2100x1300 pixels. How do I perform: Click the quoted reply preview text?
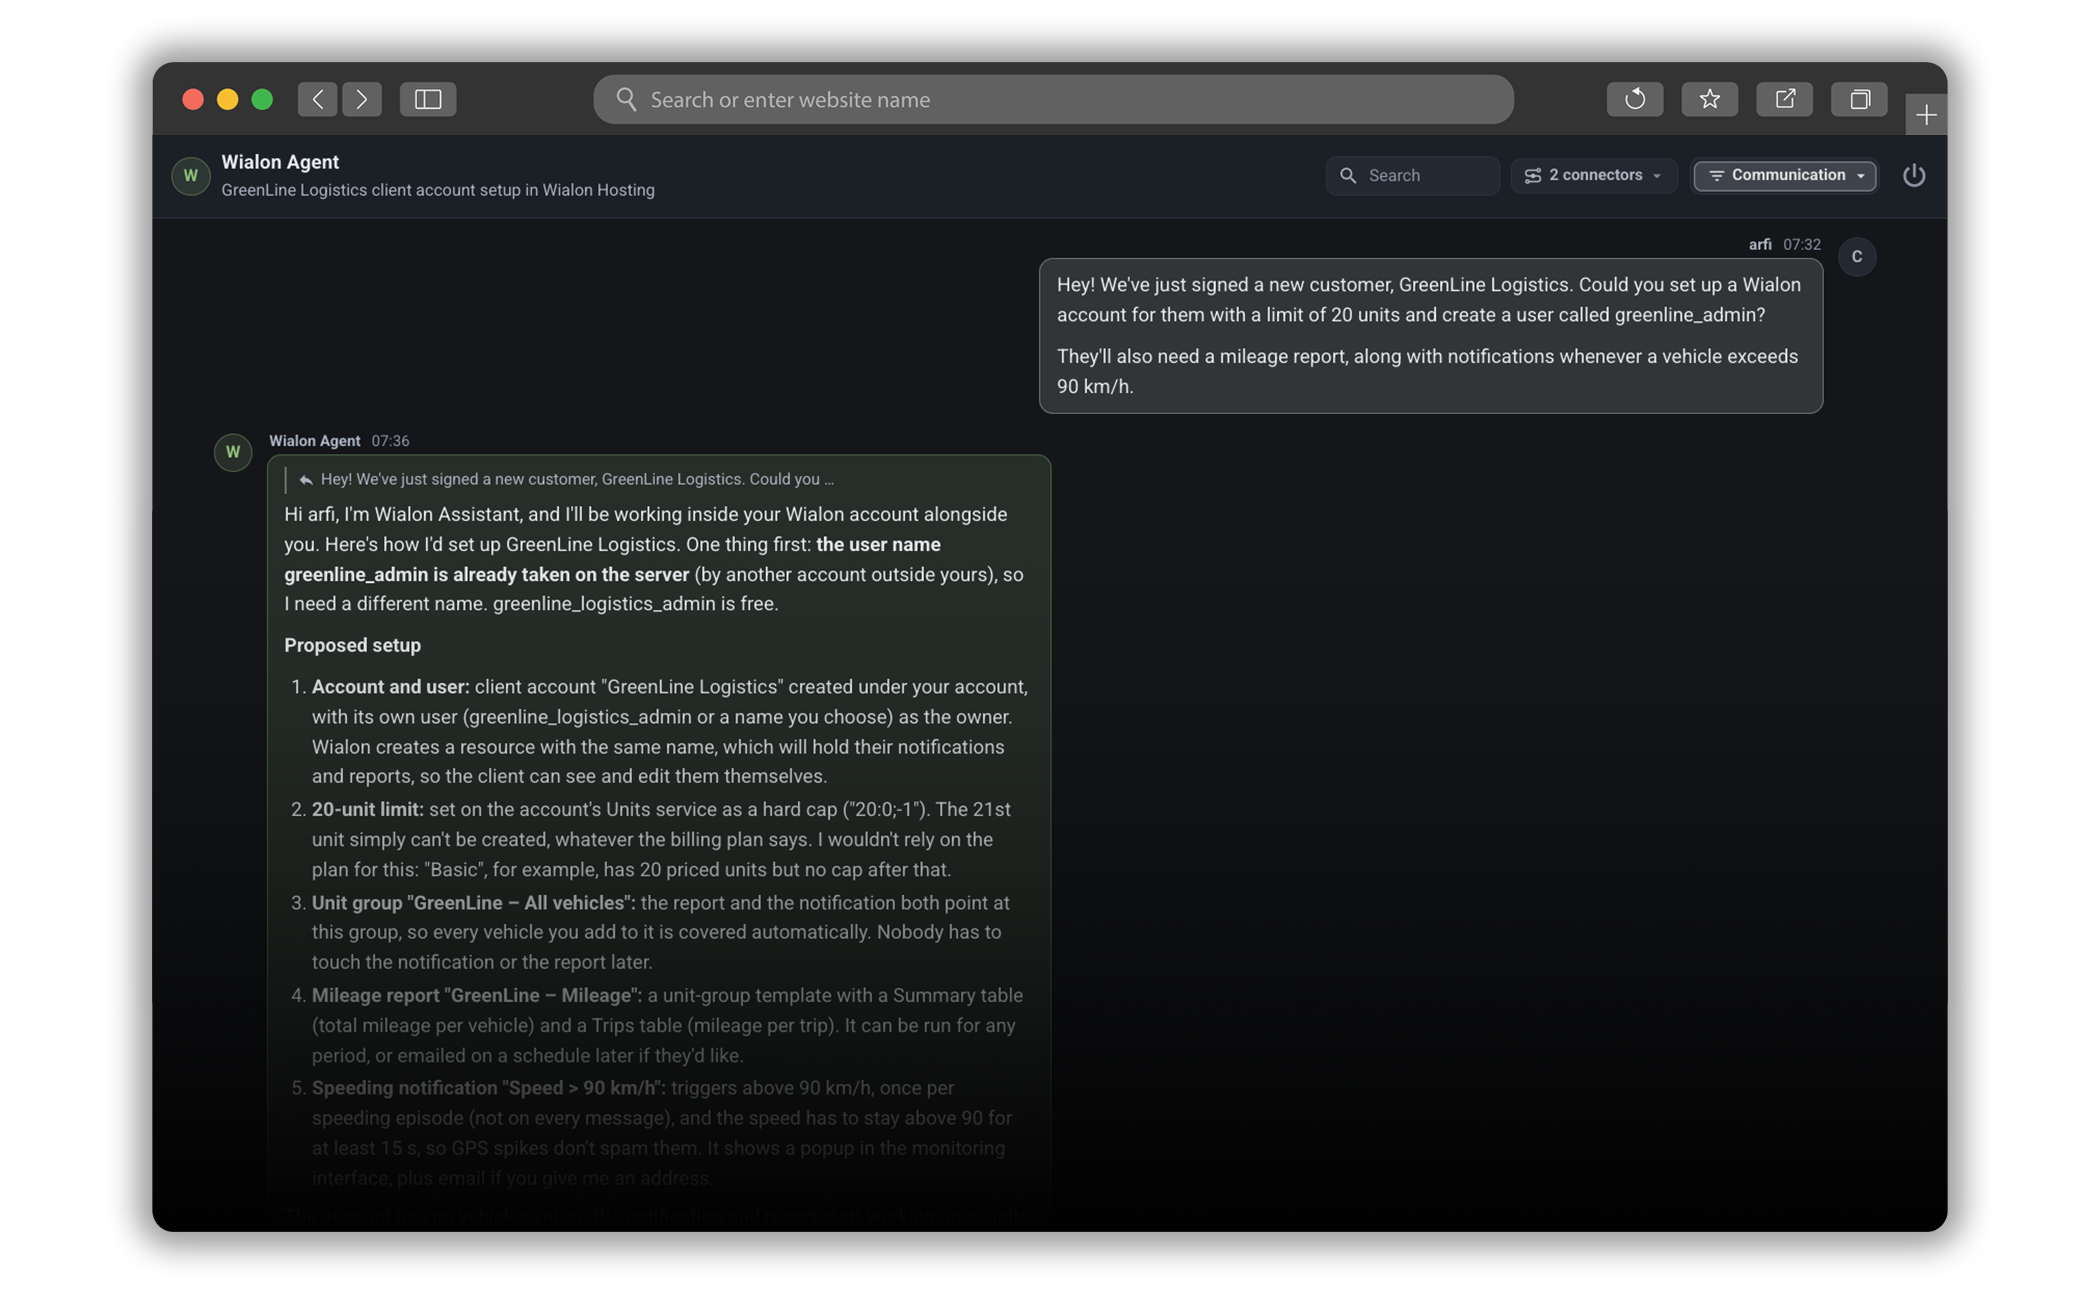coord(577,479)
